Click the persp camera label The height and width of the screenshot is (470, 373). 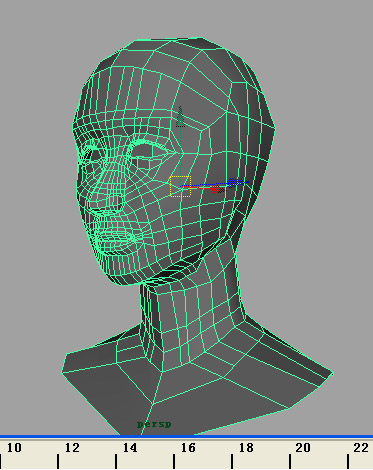(154, 424)
